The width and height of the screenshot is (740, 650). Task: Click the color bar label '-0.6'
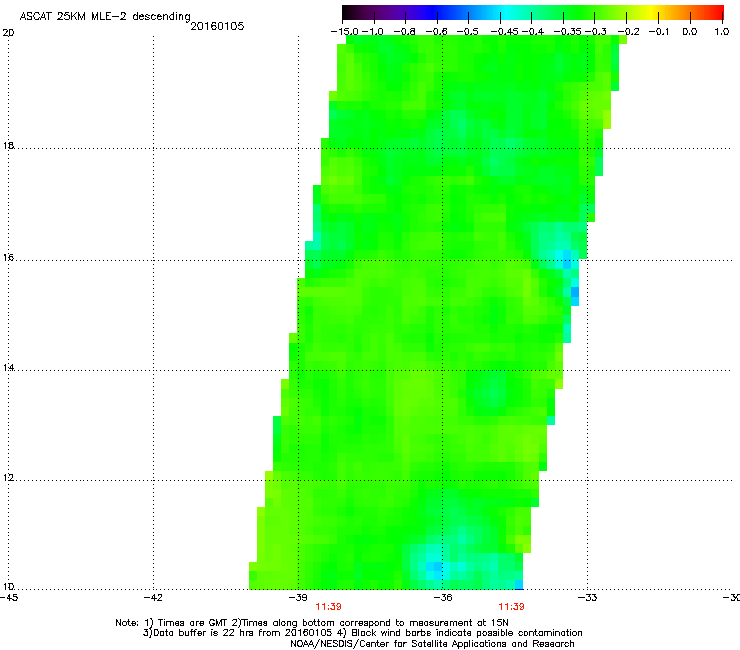coord(437,32)
